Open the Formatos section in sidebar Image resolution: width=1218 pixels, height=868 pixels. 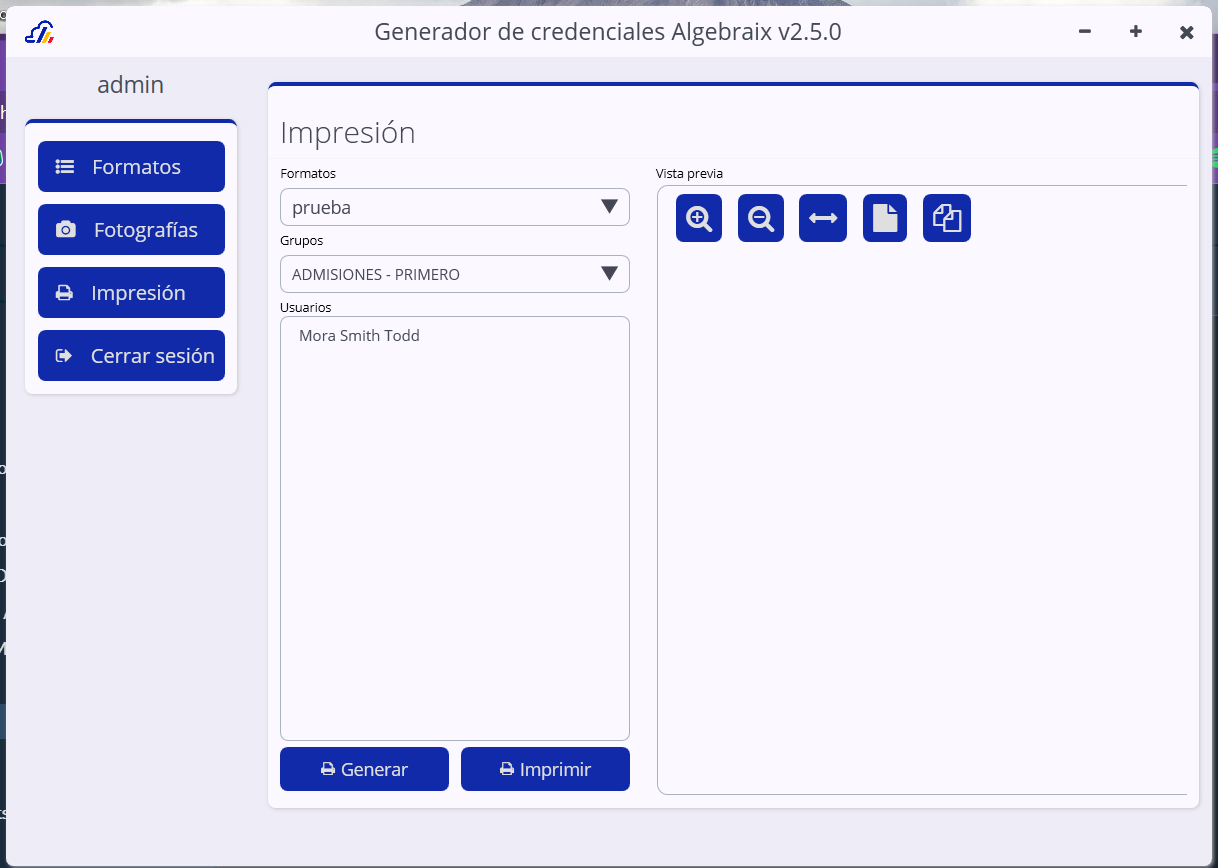pos(131,167)
